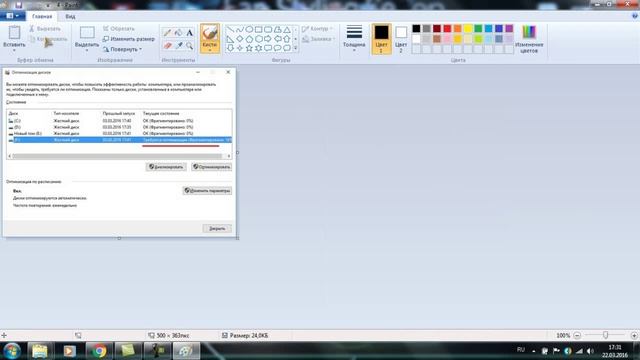The image size is (640, 360).
Task: Open the Windows Start orb
Action: 11,351
